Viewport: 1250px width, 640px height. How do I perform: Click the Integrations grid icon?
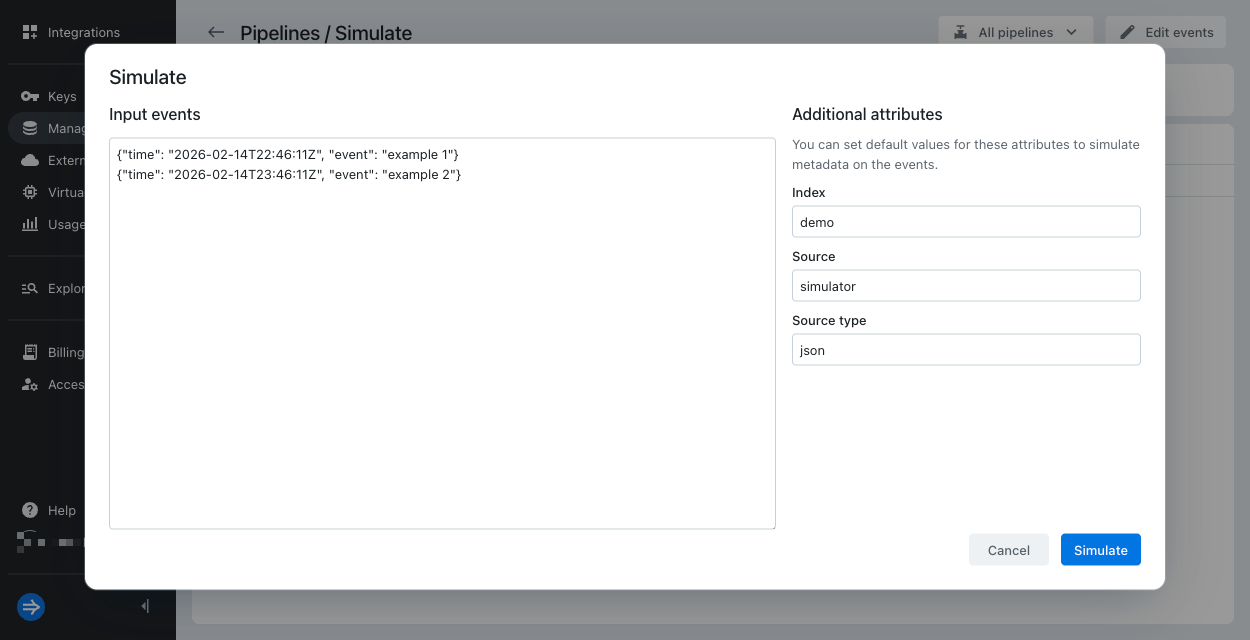click(30, 32)
